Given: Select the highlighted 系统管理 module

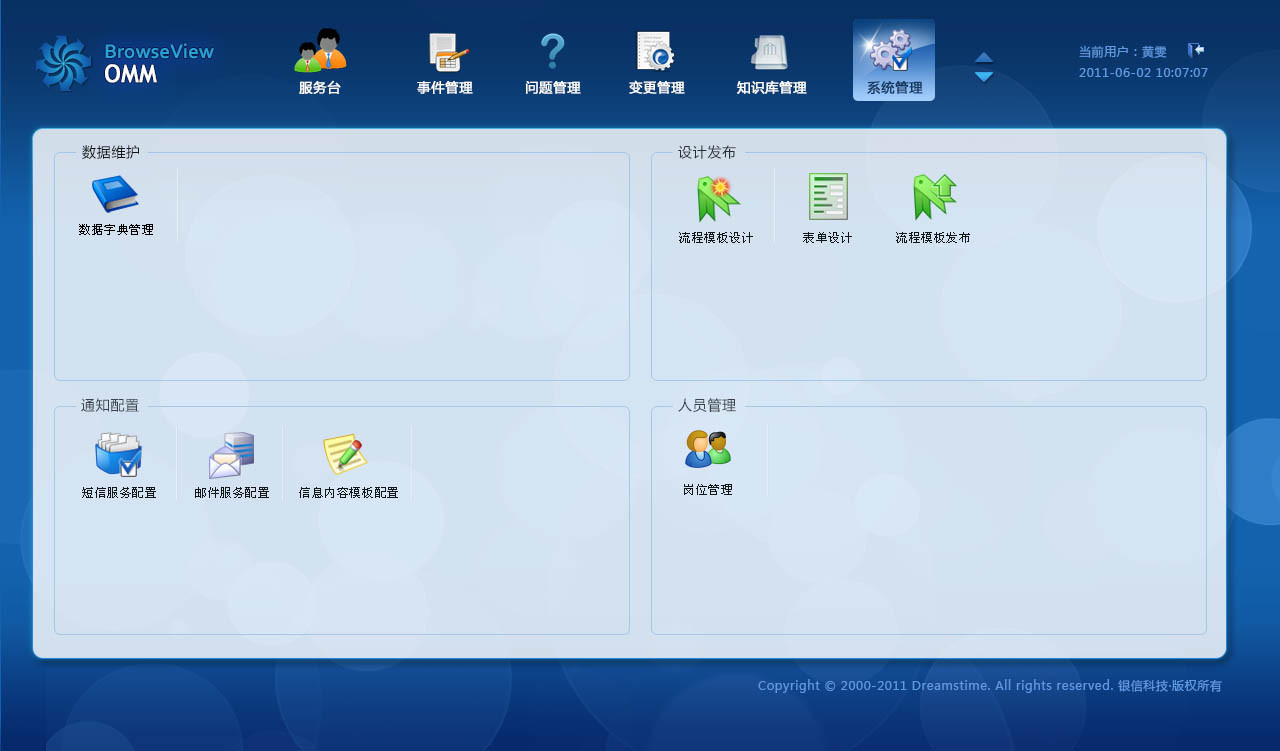Looking at the screenshot, I should (x=893, y=60).
